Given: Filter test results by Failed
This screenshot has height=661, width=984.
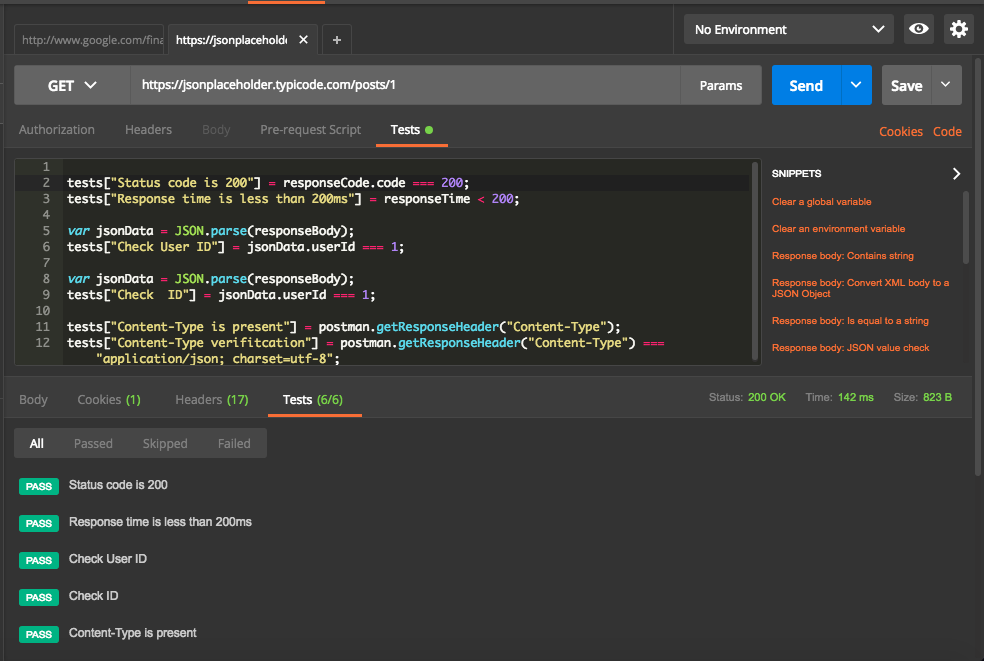Looking at the screenshot, I should pos(234,443).
